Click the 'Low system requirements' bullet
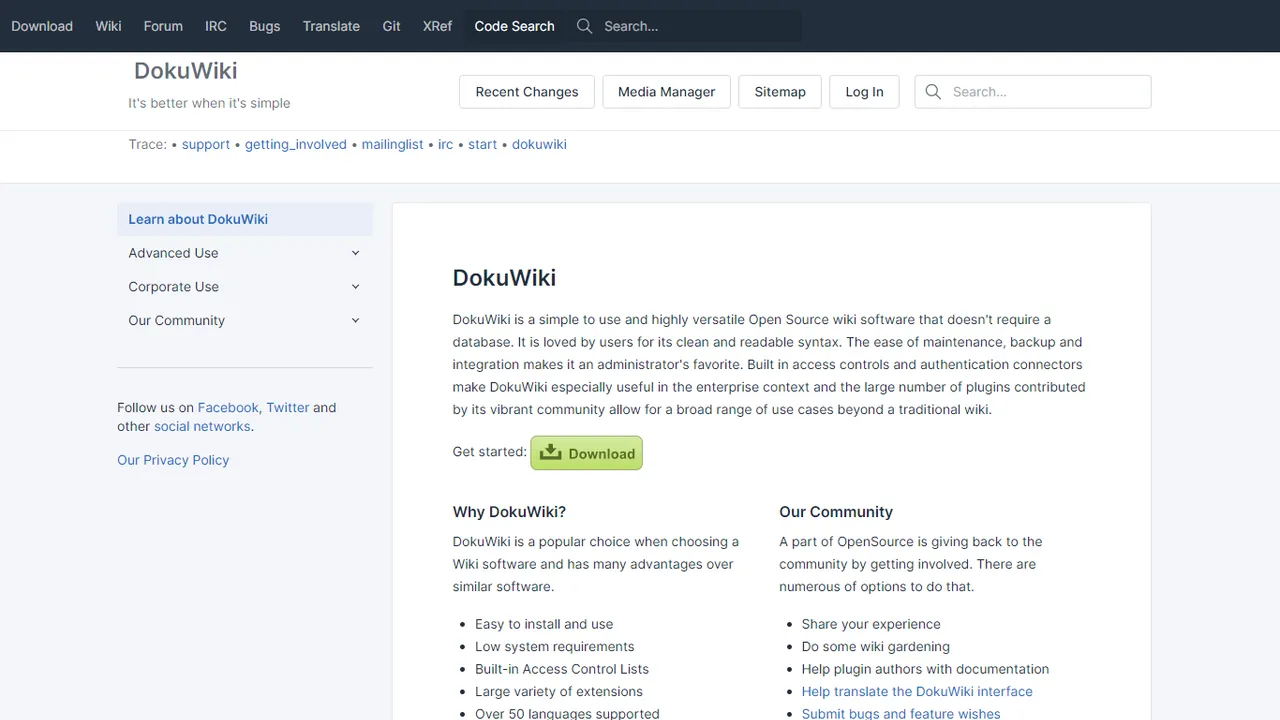Screen dimensions: 1280x720 coord(555,647)
